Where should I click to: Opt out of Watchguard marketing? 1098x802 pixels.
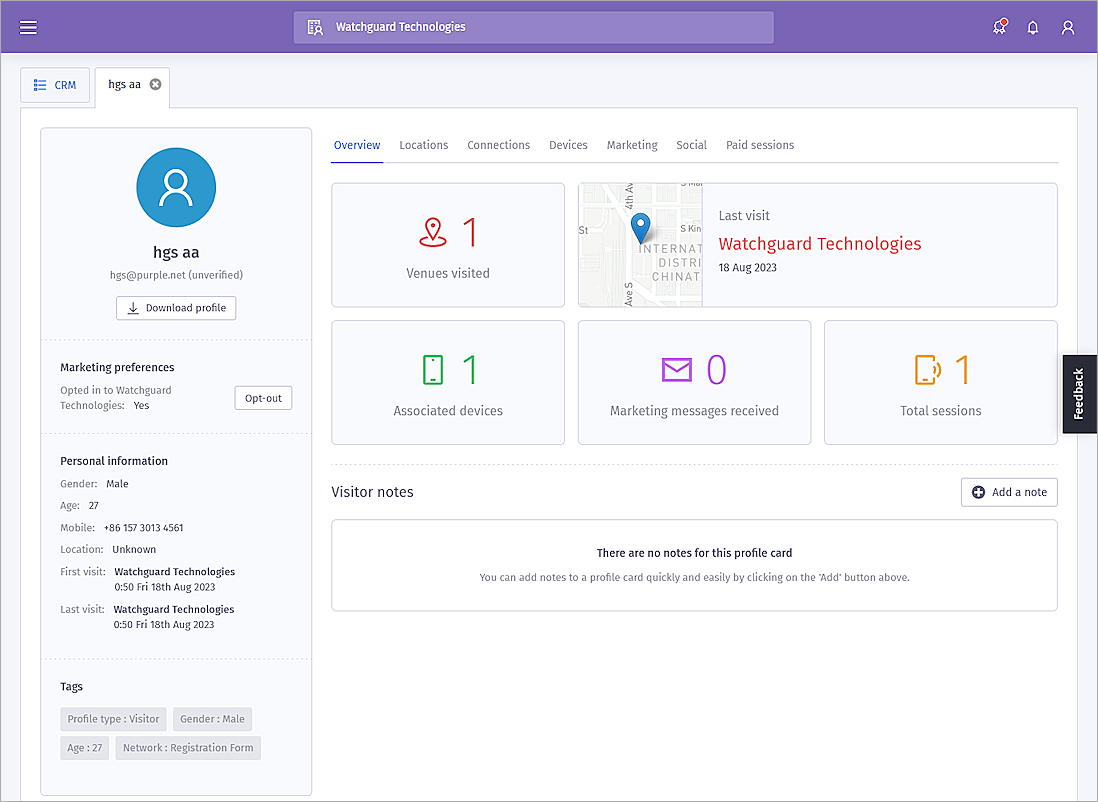[263, 398]
